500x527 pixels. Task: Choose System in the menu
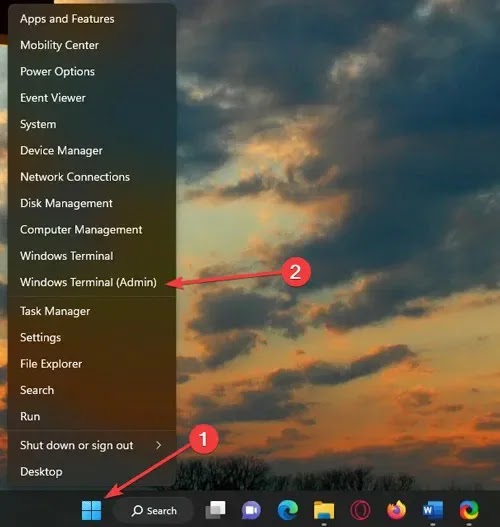pos(91,124)
